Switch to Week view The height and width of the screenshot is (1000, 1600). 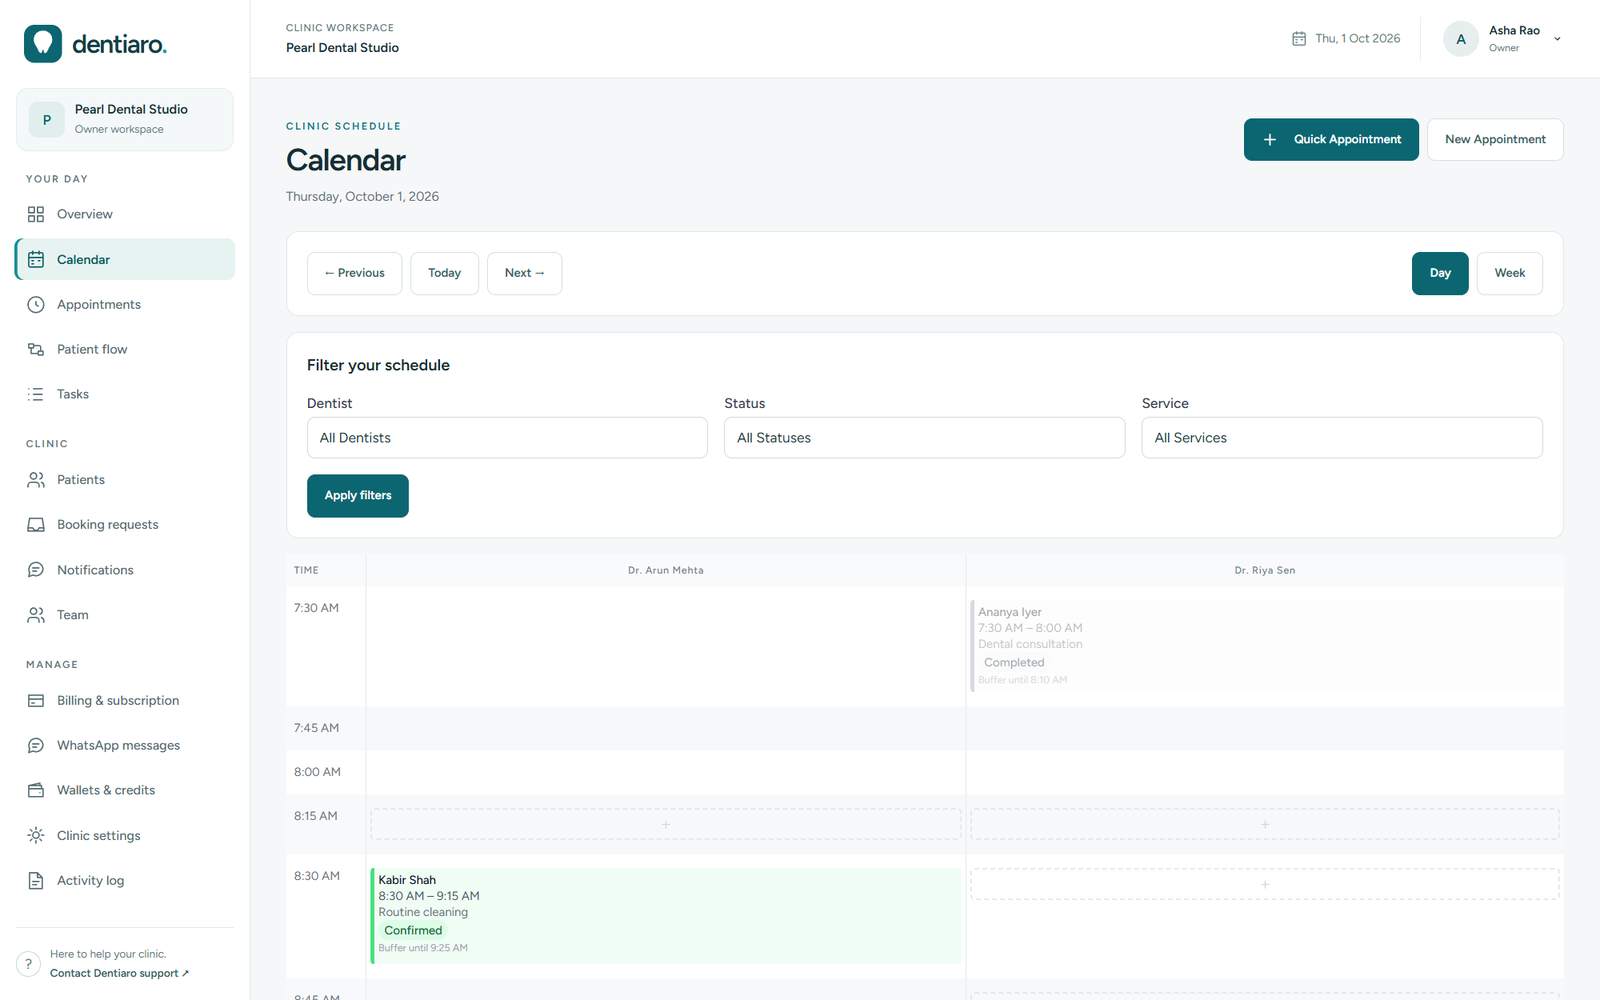click(x=1510, y=273)
